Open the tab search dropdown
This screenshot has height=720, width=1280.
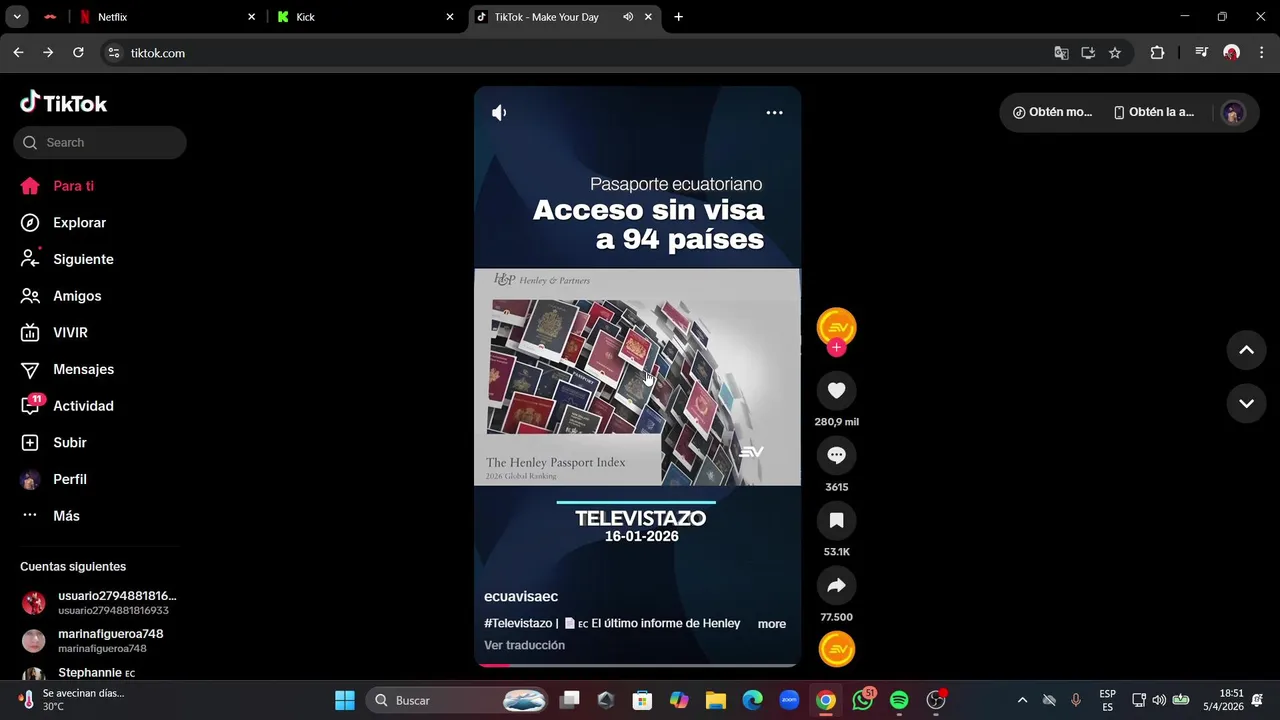(x=17, y=17)
